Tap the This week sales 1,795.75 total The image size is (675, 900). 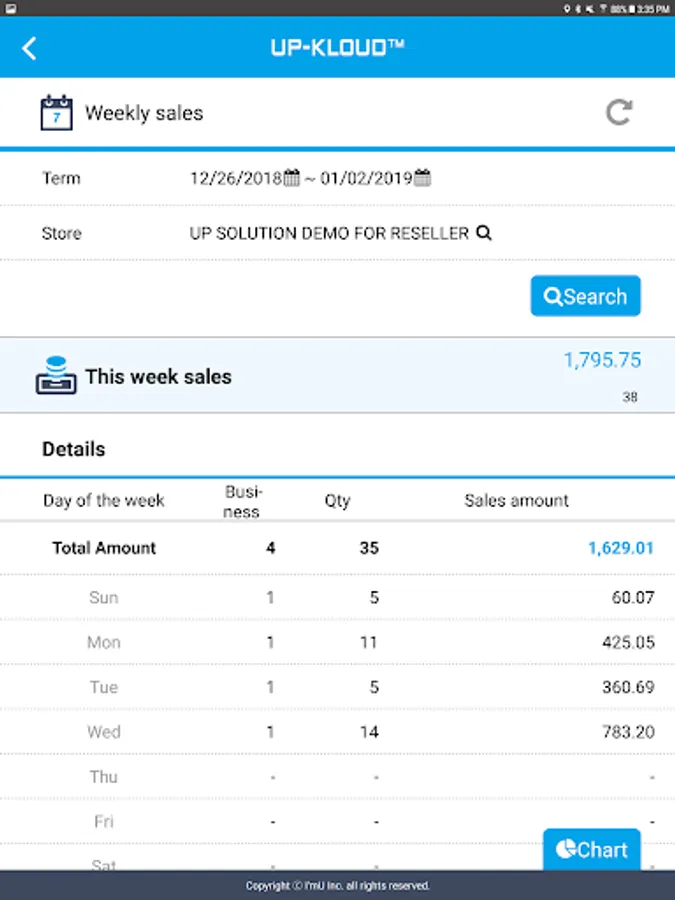(602, 361)
